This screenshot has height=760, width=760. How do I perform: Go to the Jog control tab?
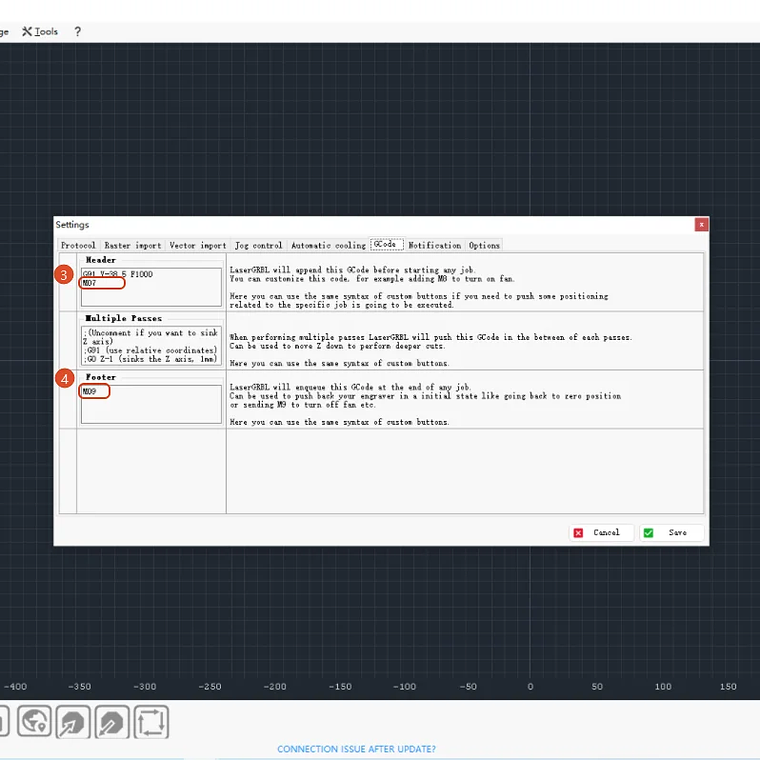point(258,245)
